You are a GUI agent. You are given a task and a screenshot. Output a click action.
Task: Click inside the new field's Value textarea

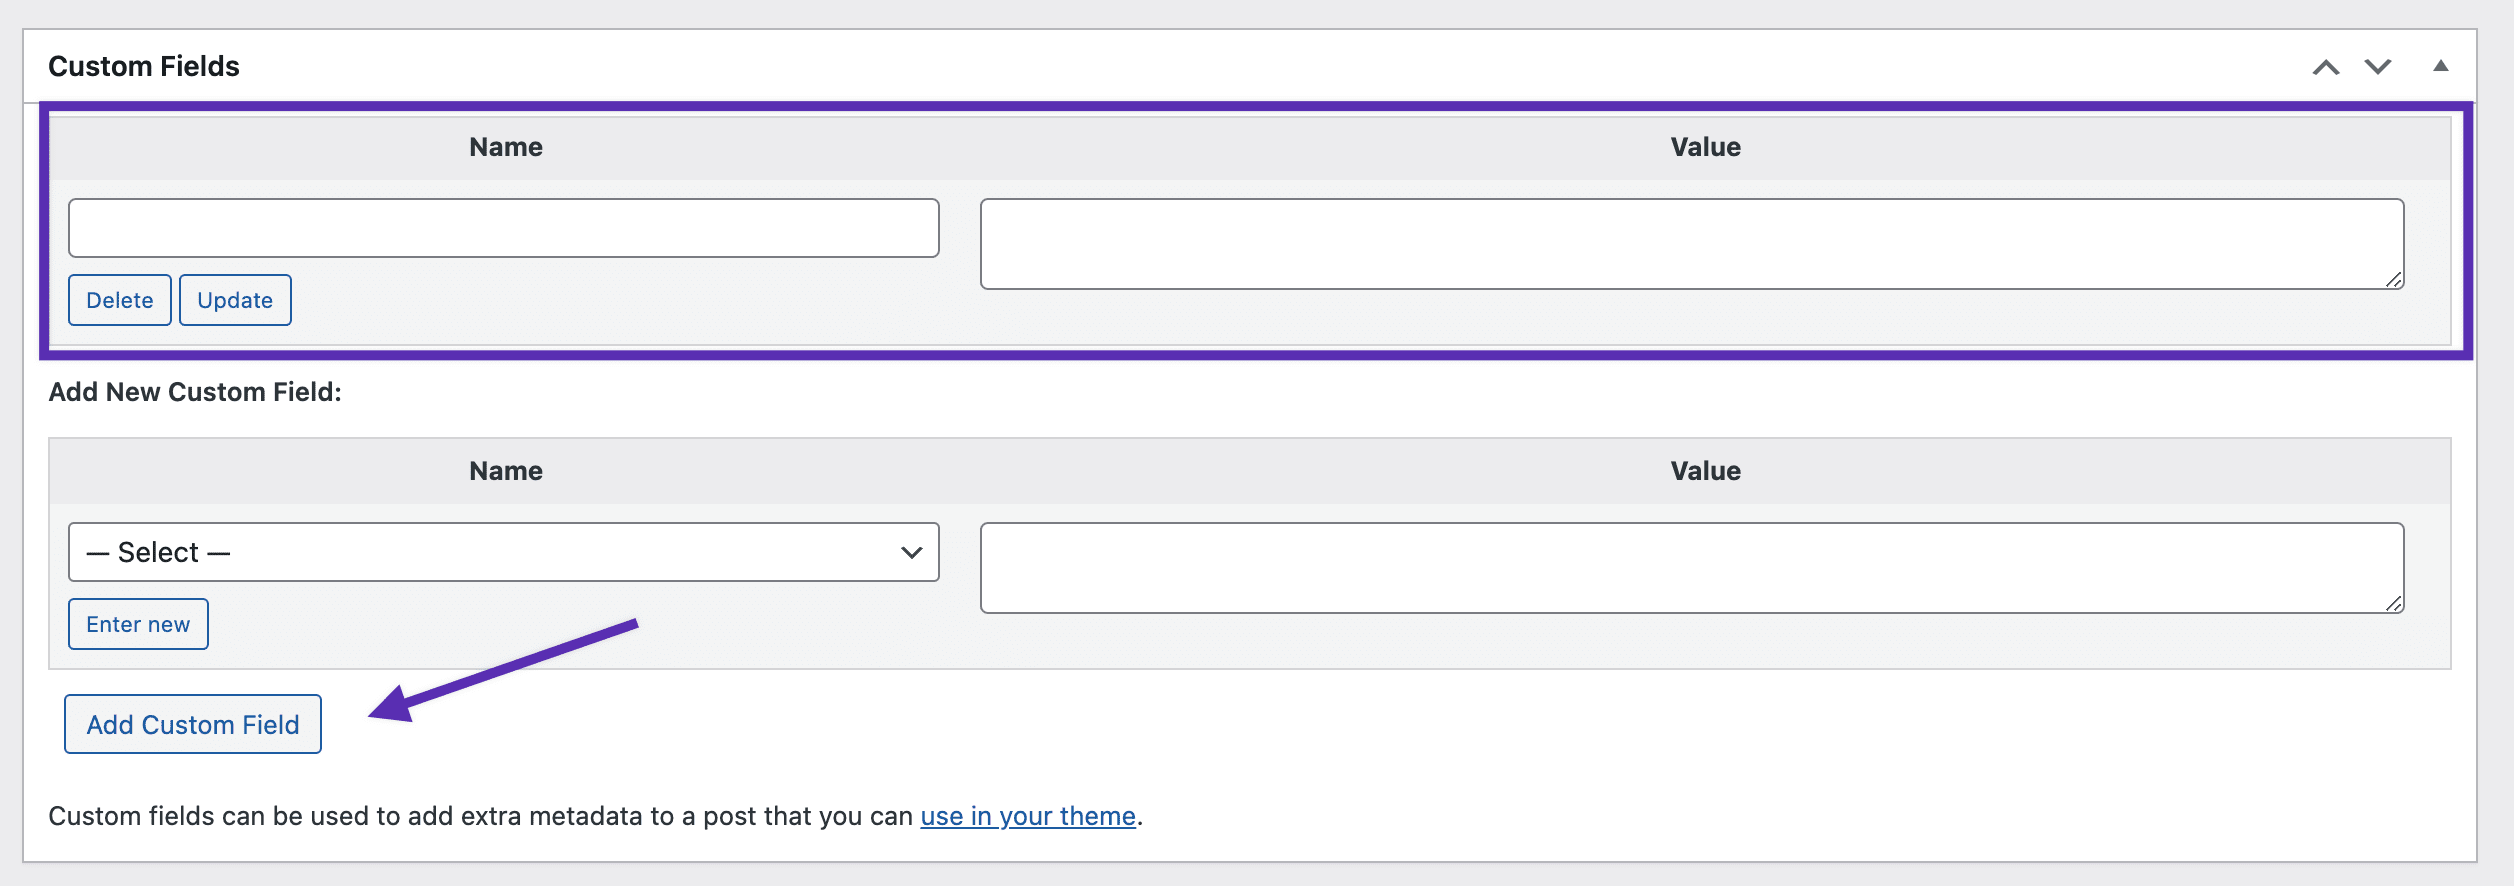(1690, 565)
